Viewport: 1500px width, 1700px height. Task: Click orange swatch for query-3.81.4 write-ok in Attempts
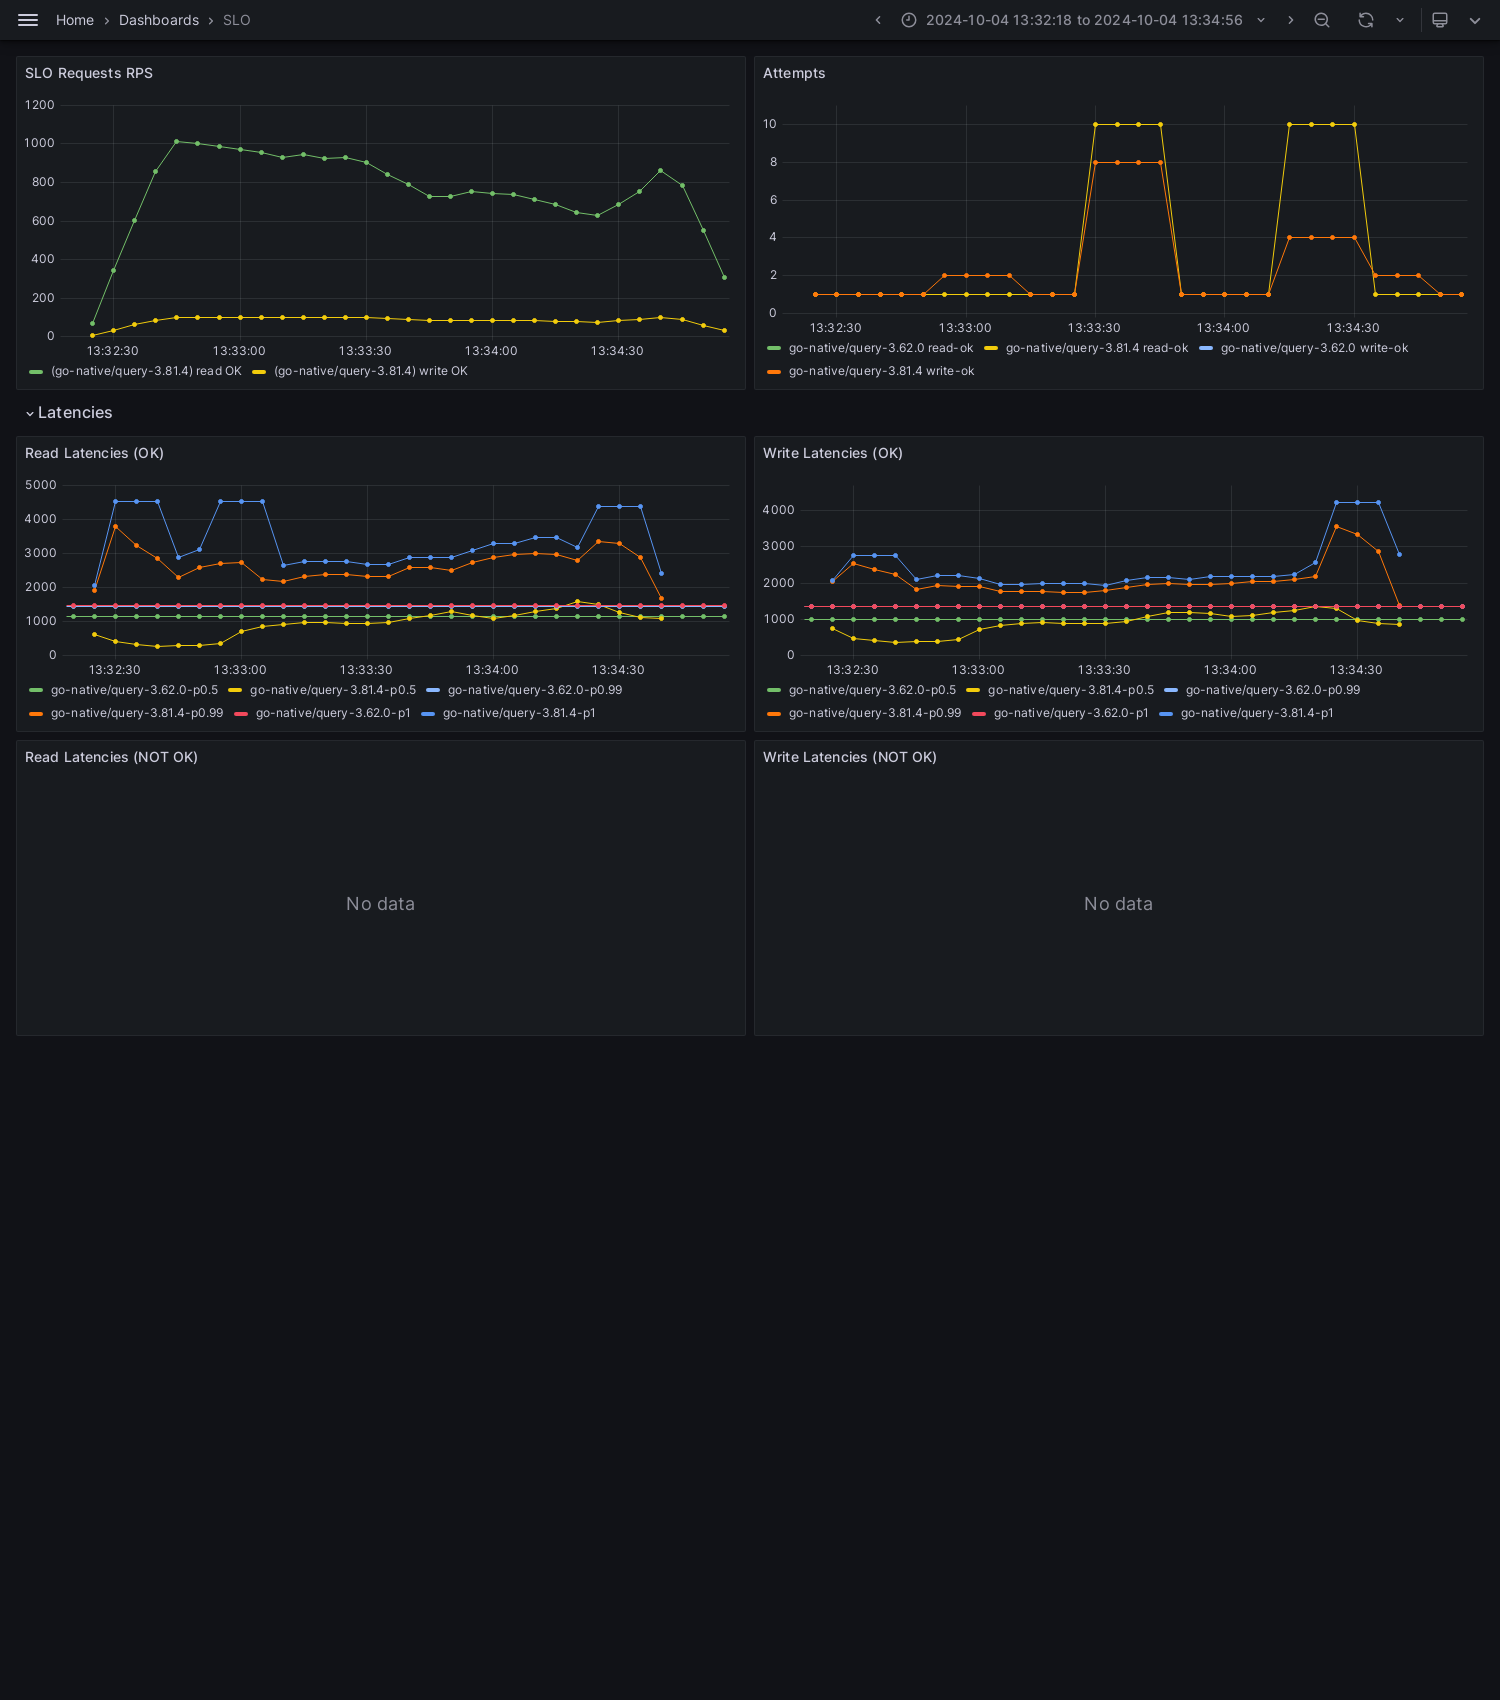pos(774,372)
